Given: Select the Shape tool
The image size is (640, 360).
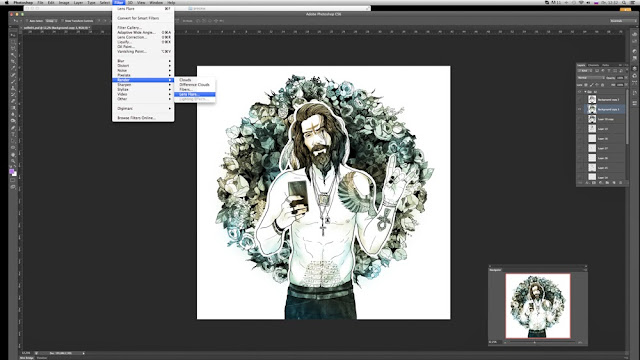Looking at the screenshot, I should click(13, 147).
